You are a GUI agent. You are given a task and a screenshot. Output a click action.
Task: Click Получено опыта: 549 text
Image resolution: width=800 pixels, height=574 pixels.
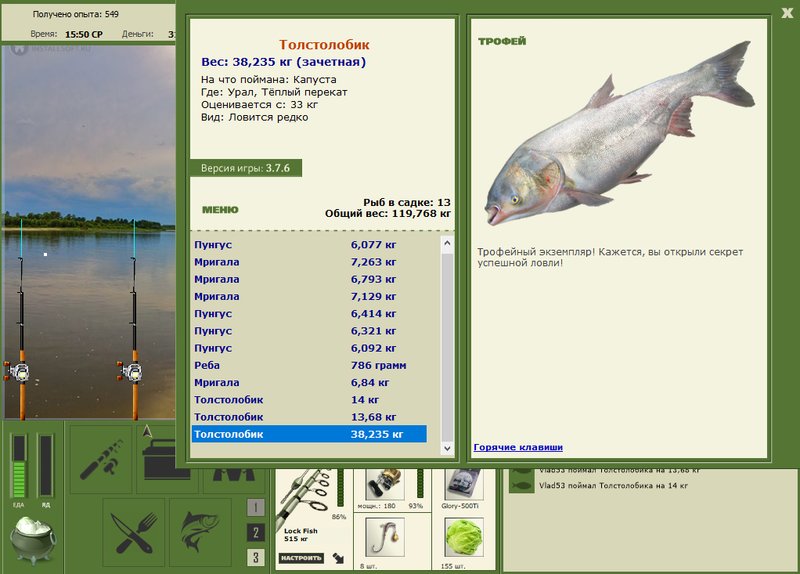pos(76,14)
